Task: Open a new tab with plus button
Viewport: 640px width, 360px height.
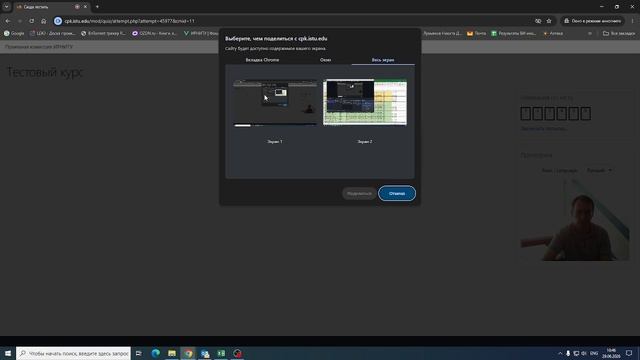Action: [x=97, y=7]
